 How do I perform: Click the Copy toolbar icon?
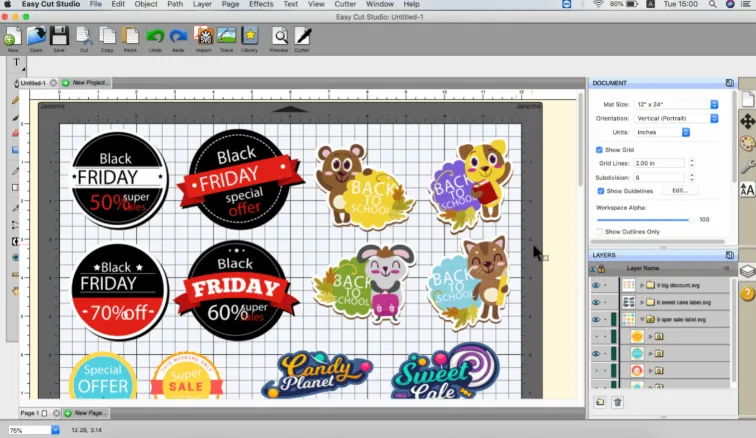pos(107,37)
